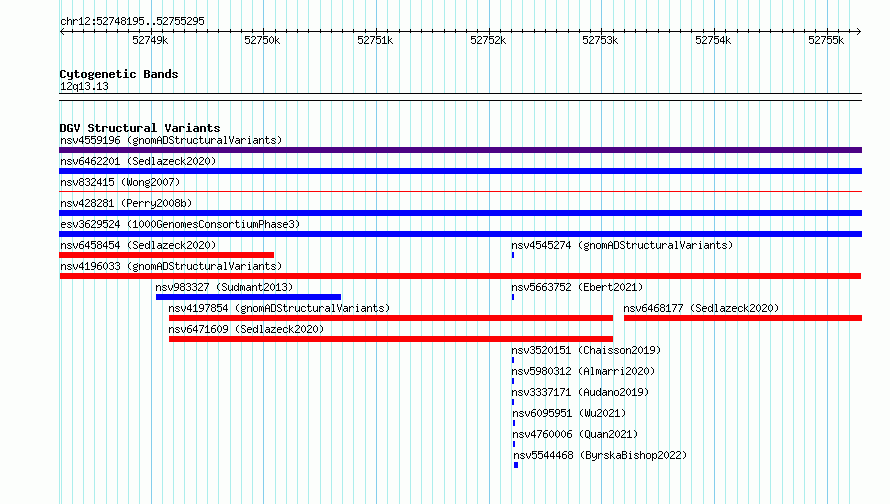Open nsv6458454 (Sedlazeck2020) label
This screenshot has height=504, width=890.
(x=138, y=245)
